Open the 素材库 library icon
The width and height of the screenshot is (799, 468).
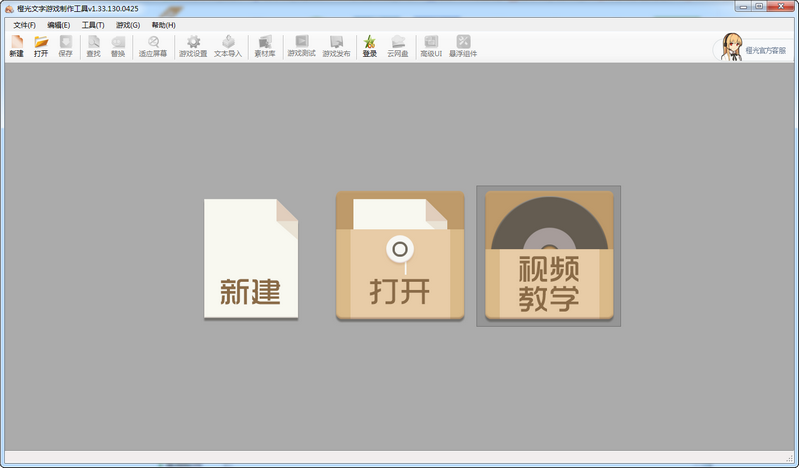[265, 46]
